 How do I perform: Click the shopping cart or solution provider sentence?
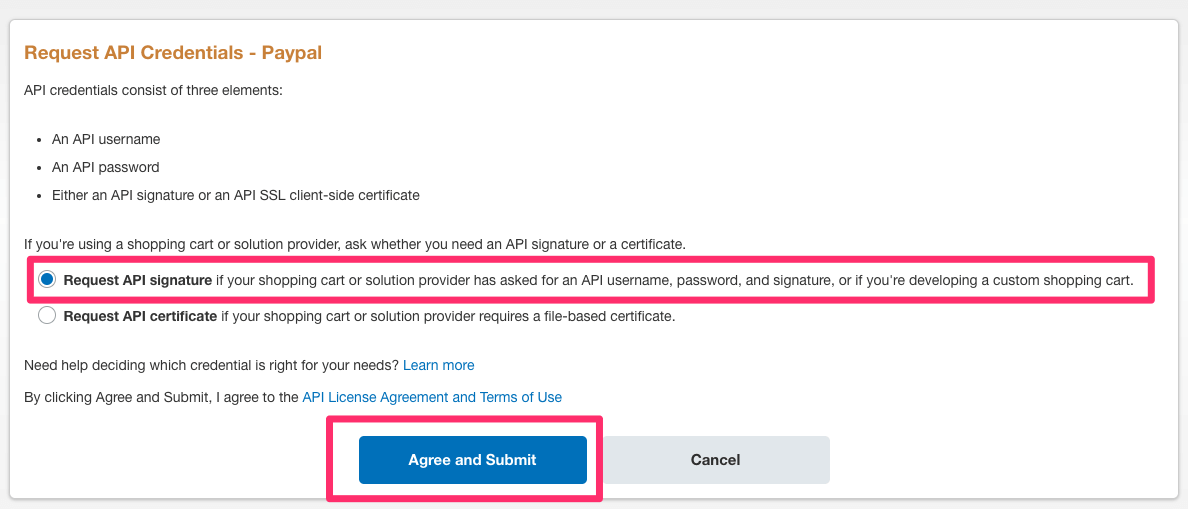coord(200,243)
